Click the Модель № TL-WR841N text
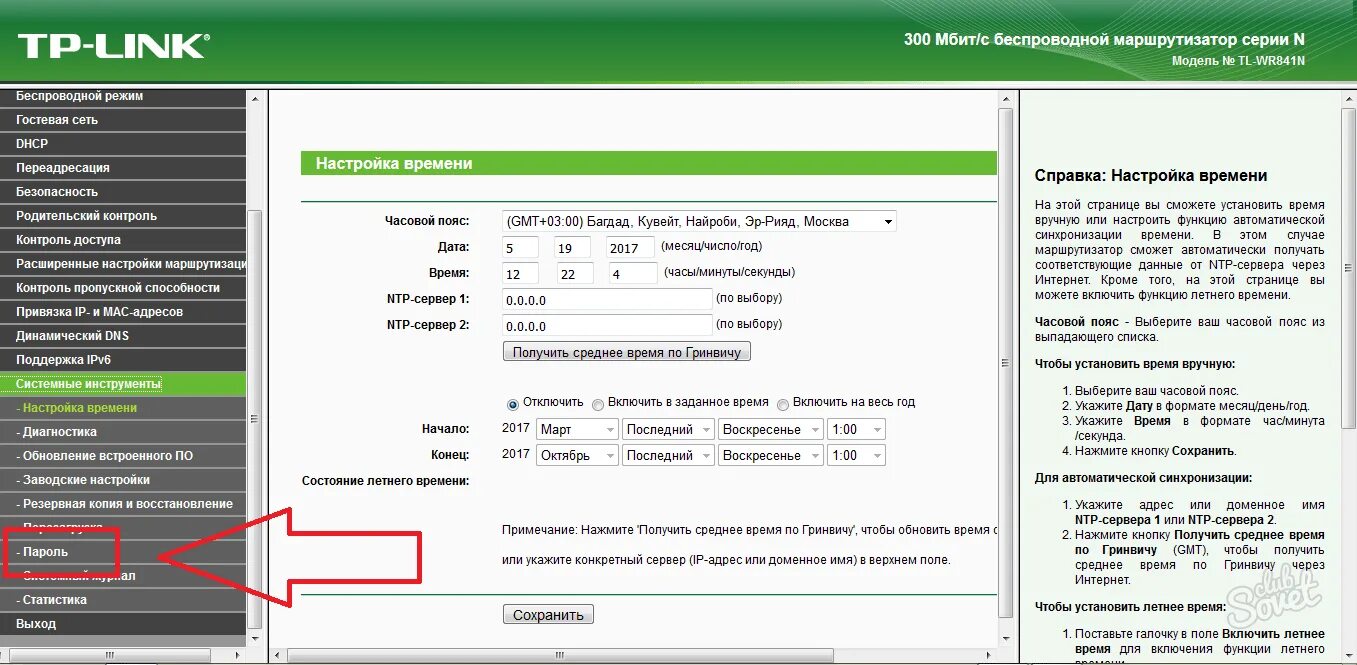Image resolution: width=1357 pixels, height=665 pixels. pyautogui.click(x=1238, y=61)
